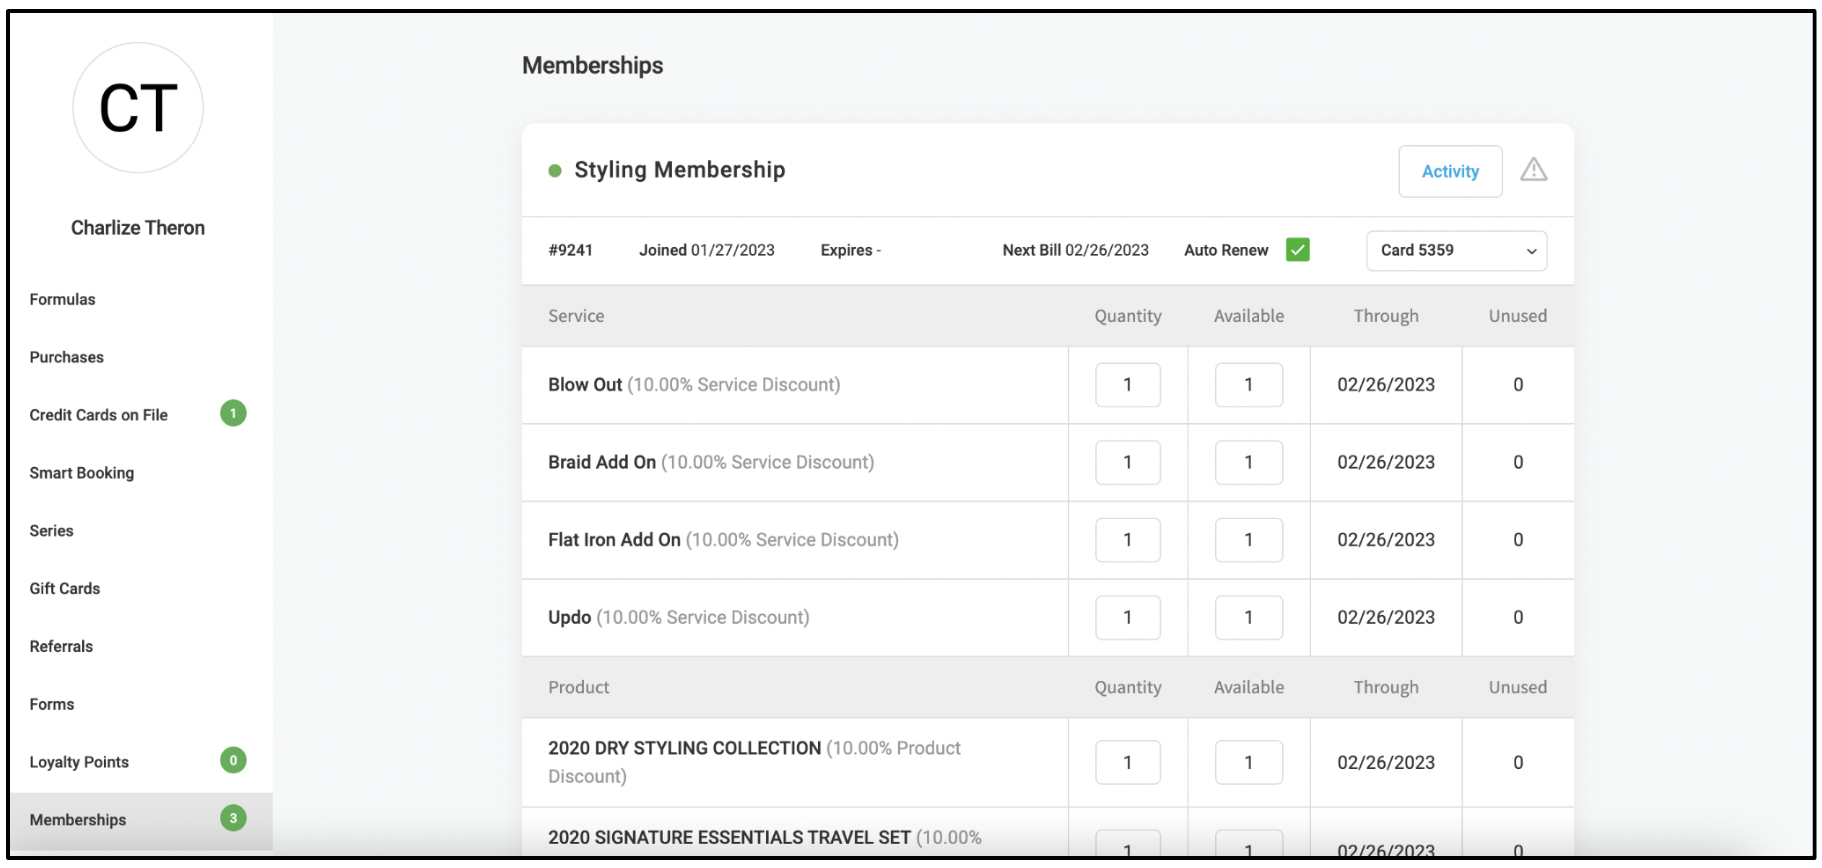Go to Purchases in the sidebar
Image resolution: width=1822 pixels, height=868 pixels.
[x=66, y=357]
